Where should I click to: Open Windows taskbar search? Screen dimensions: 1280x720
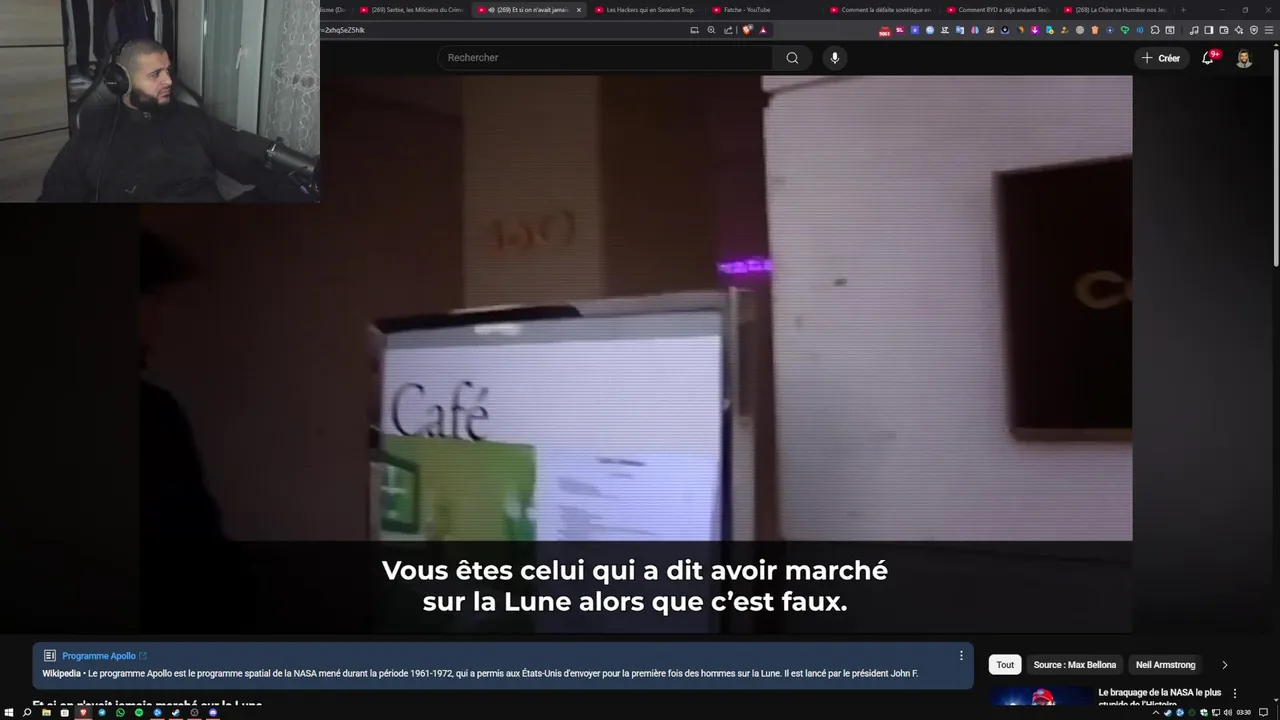tap(27, 712)
